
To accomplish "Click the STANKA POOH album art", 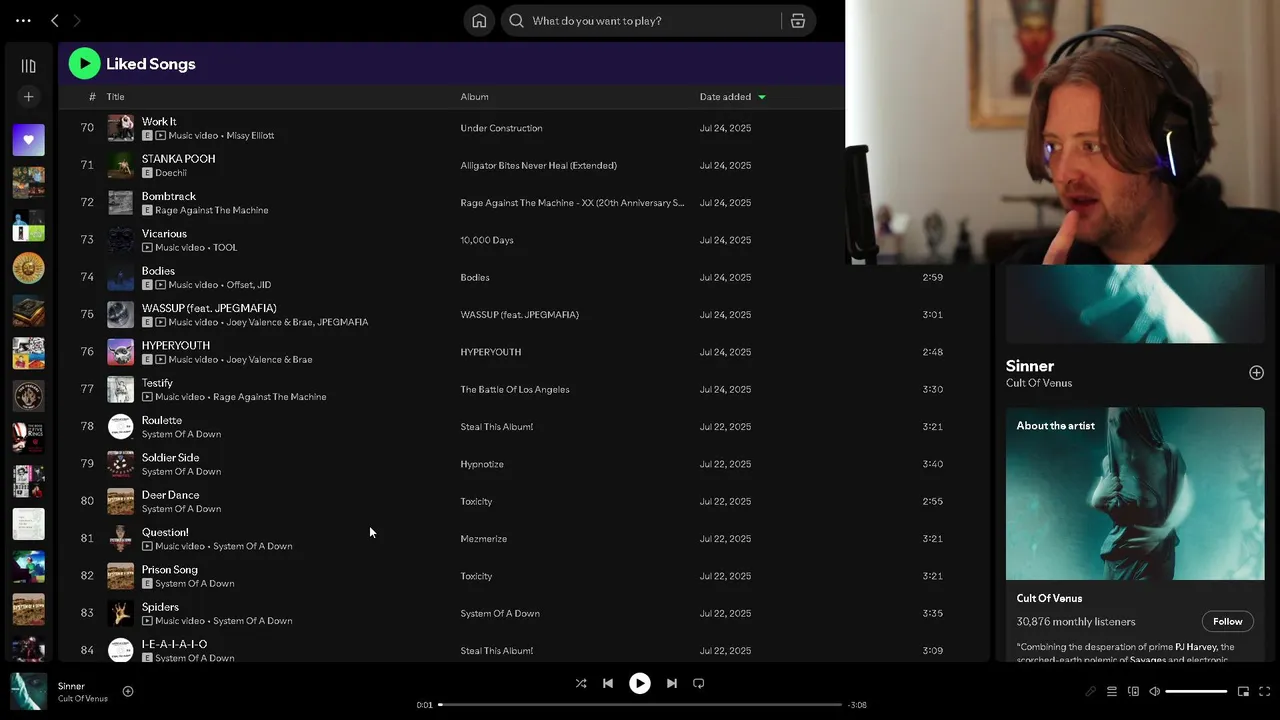I will point(120,165).
